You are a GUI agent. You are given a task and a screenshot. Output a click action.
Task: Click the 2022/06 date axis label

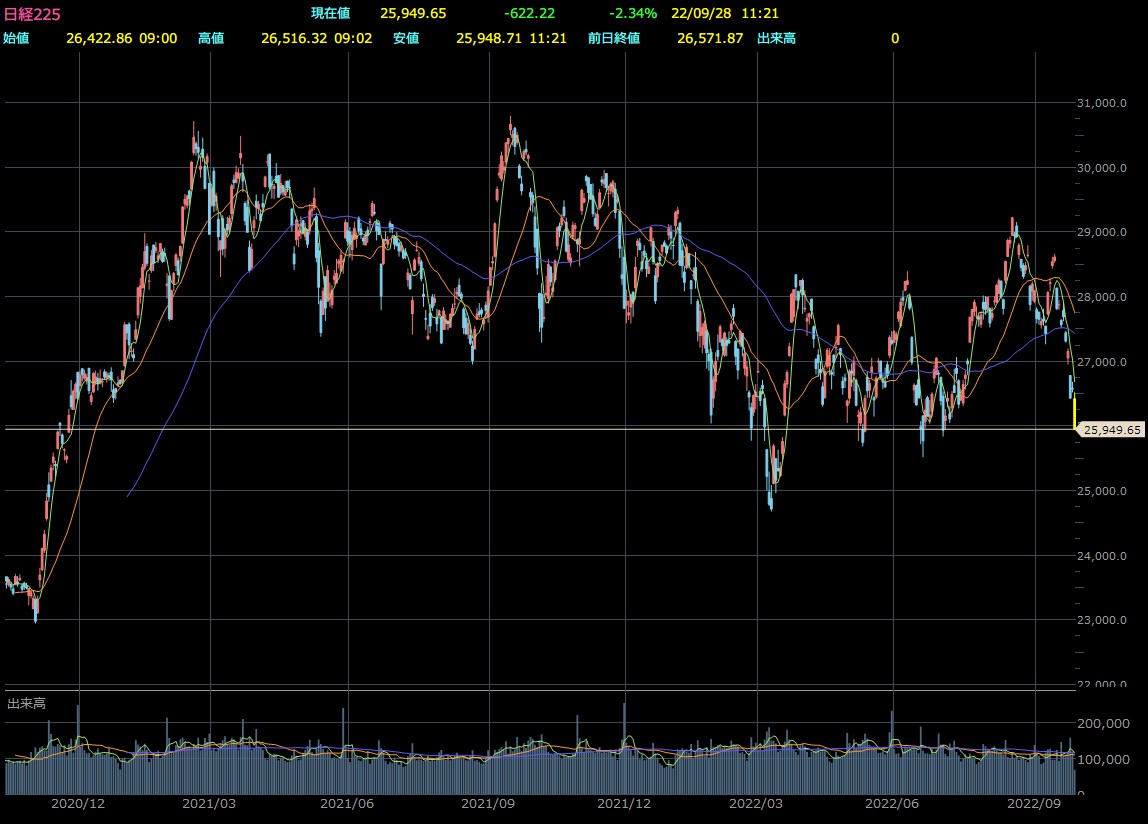tap(892, 803)
